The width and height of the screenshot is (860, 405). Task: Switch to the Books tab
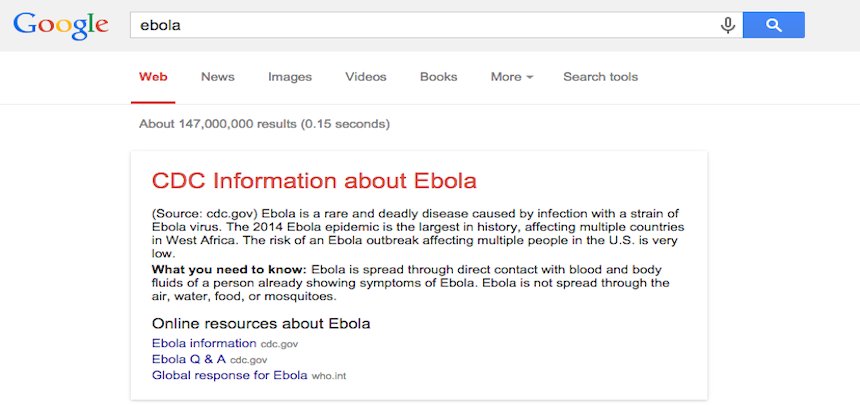click(x=439, y=77)
